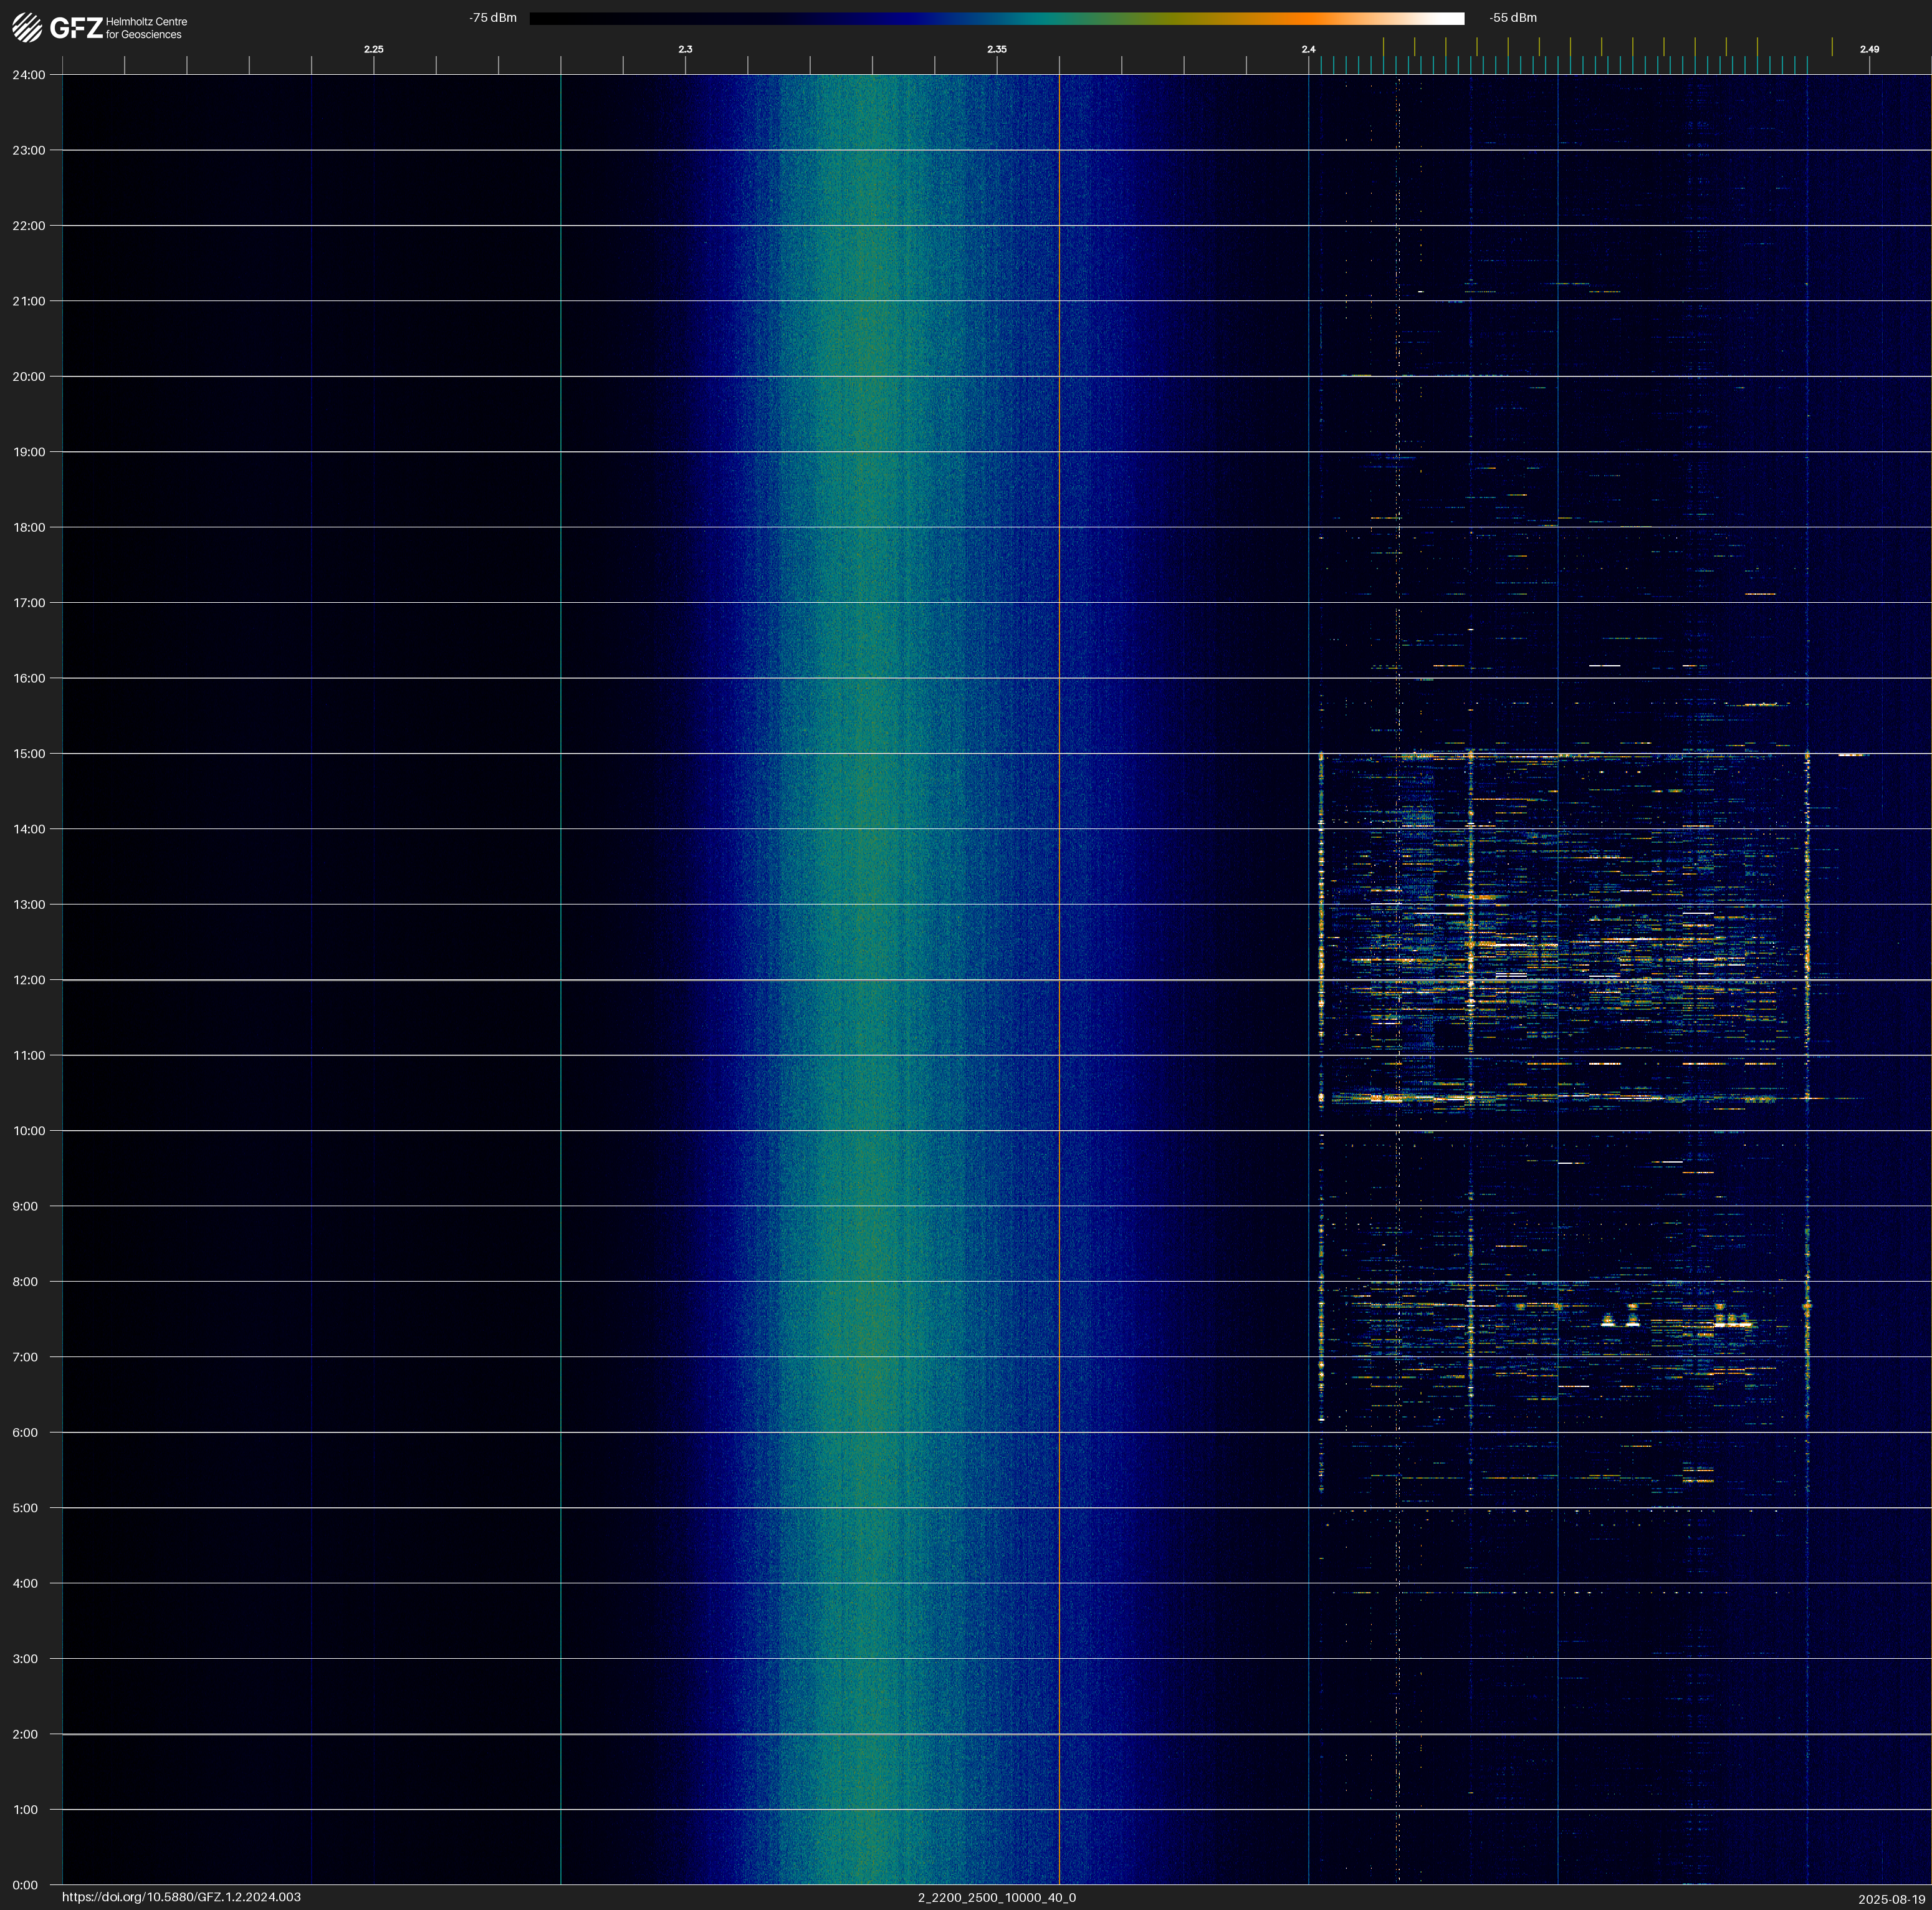The height and width of the screenshot is (1910, 1932).
Task: Click the middle of the color scale bar
Action: tap(996, 18)
